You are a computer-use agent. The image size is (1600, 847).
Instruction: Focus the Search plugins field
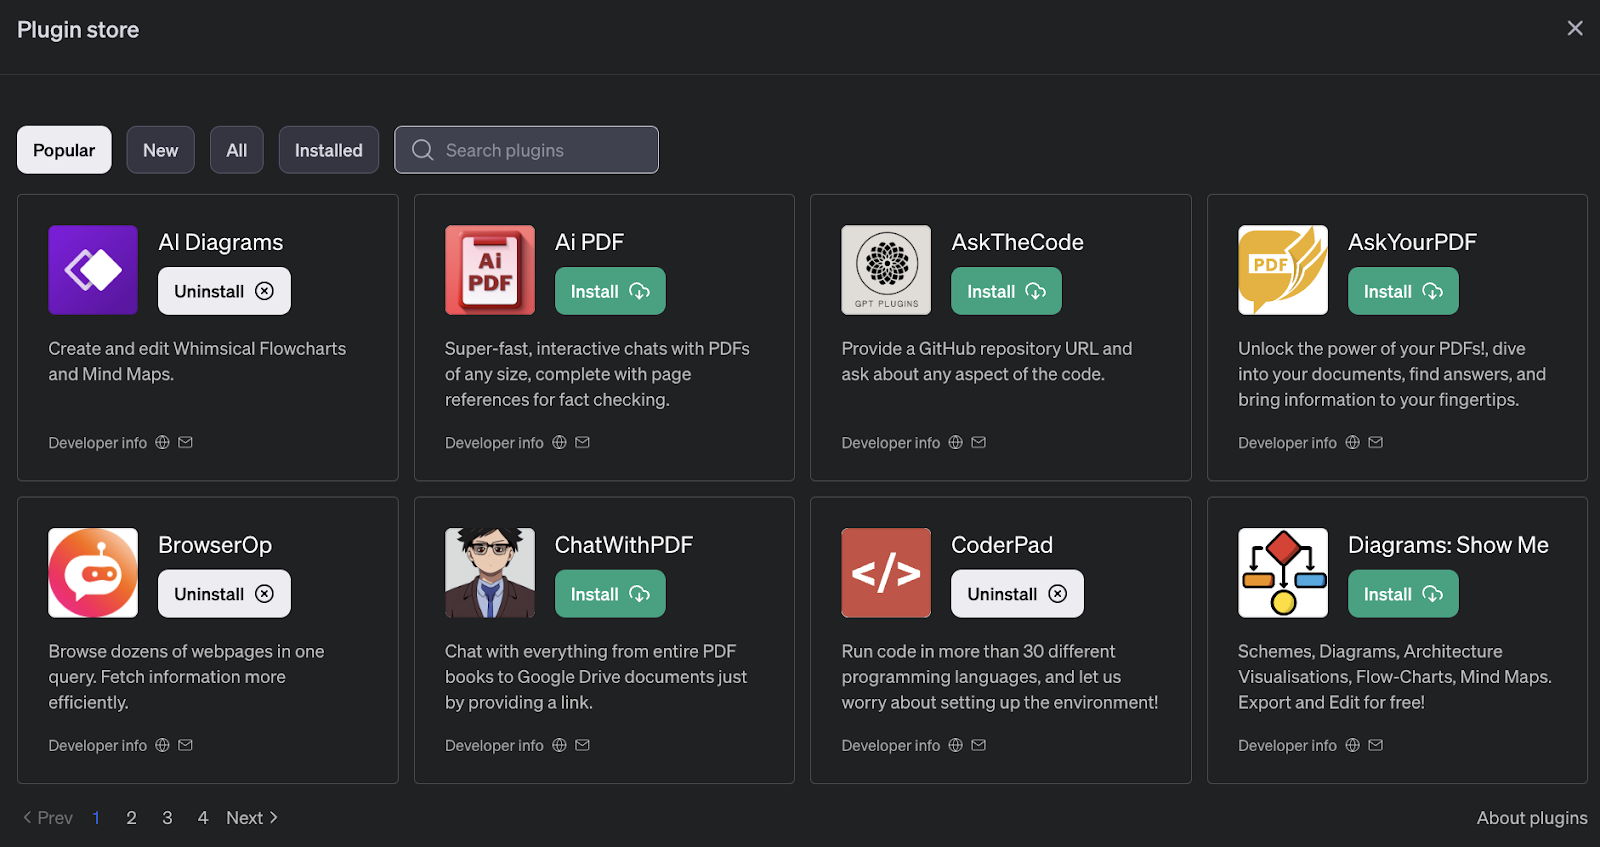click(540, 150)
